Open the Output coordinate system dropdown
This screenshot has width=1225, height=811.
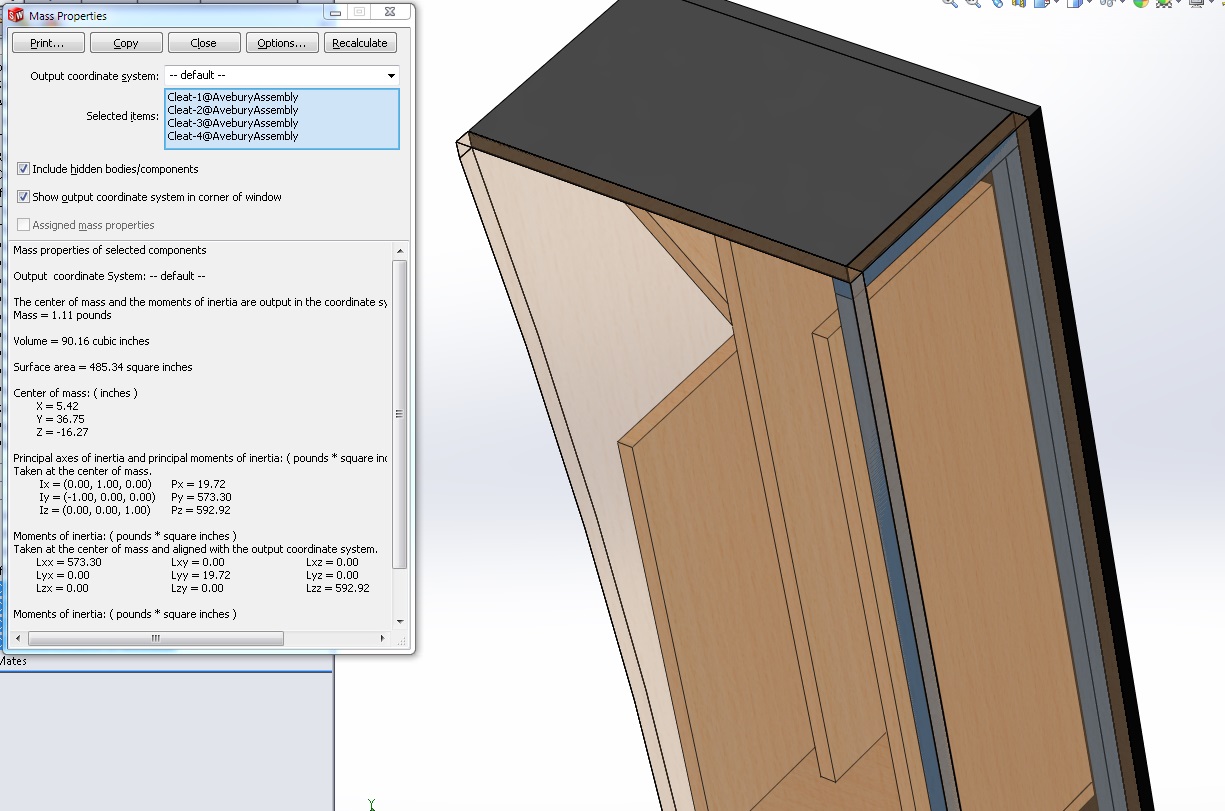pyautogui.click(x=282, y=76)
